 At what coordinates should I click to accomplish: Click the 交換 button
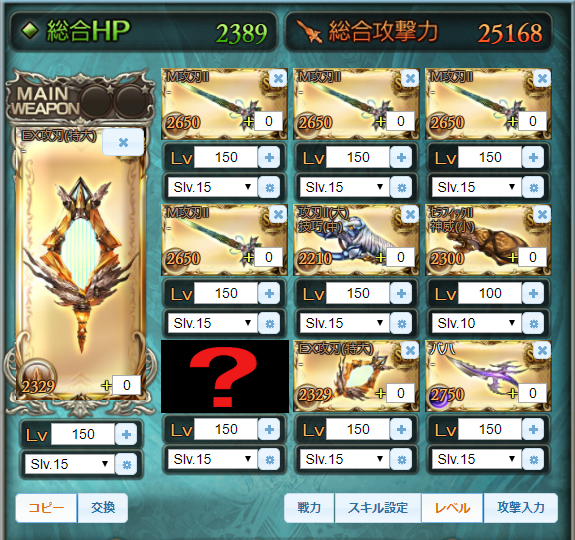pyautogui.click(x=103, y=508)
